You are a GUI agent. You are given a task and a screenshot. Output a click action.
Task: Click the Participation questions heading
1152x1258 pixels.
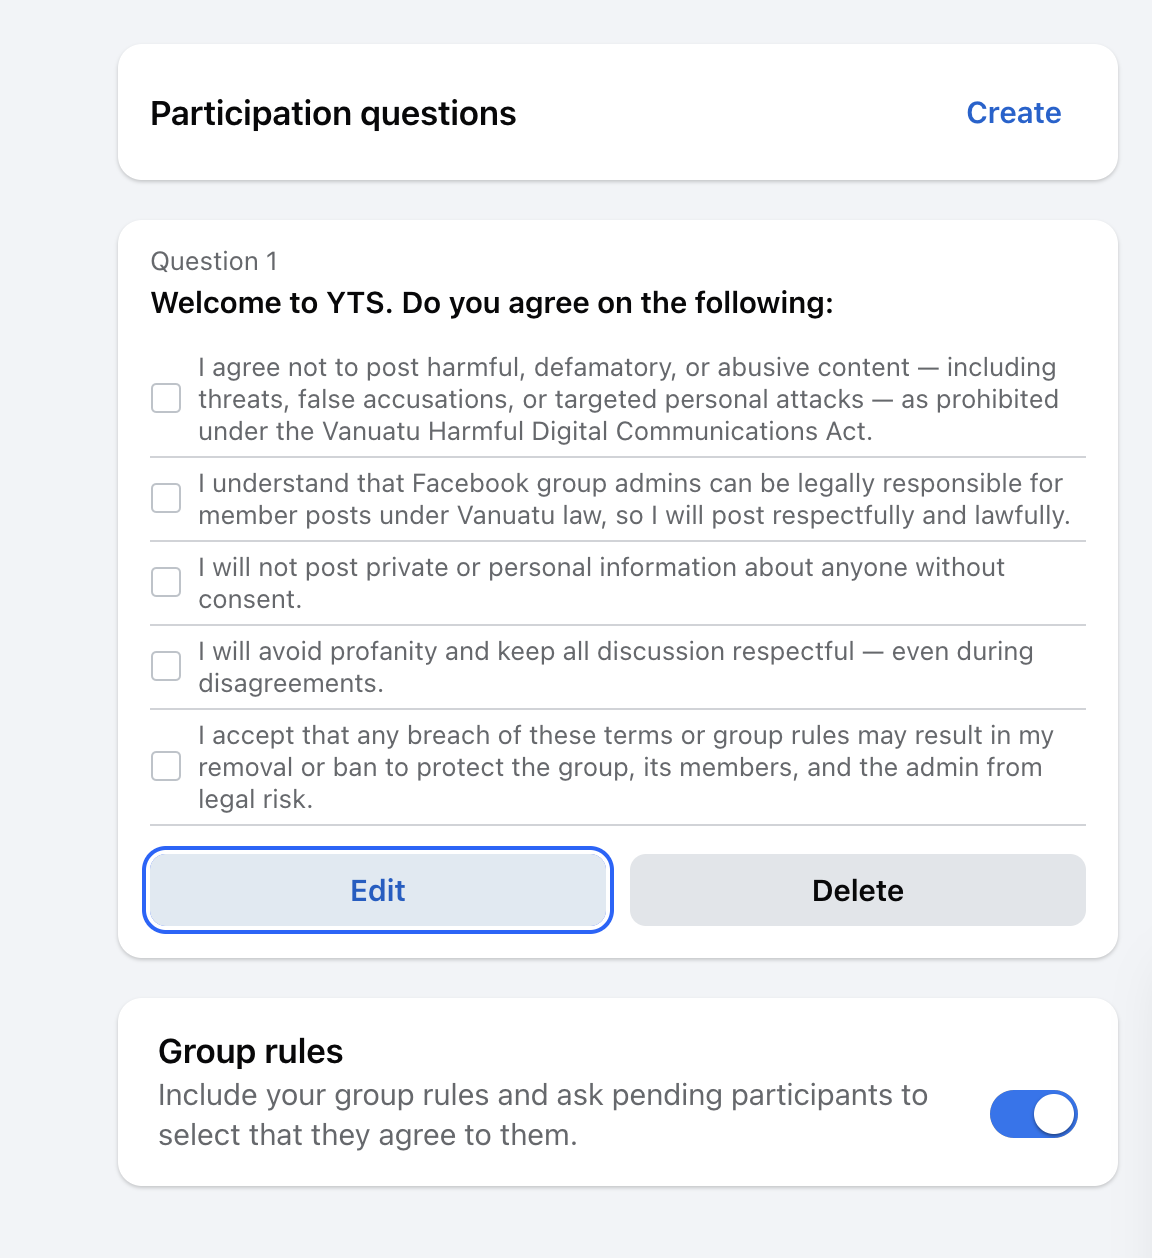pos(333,114)
